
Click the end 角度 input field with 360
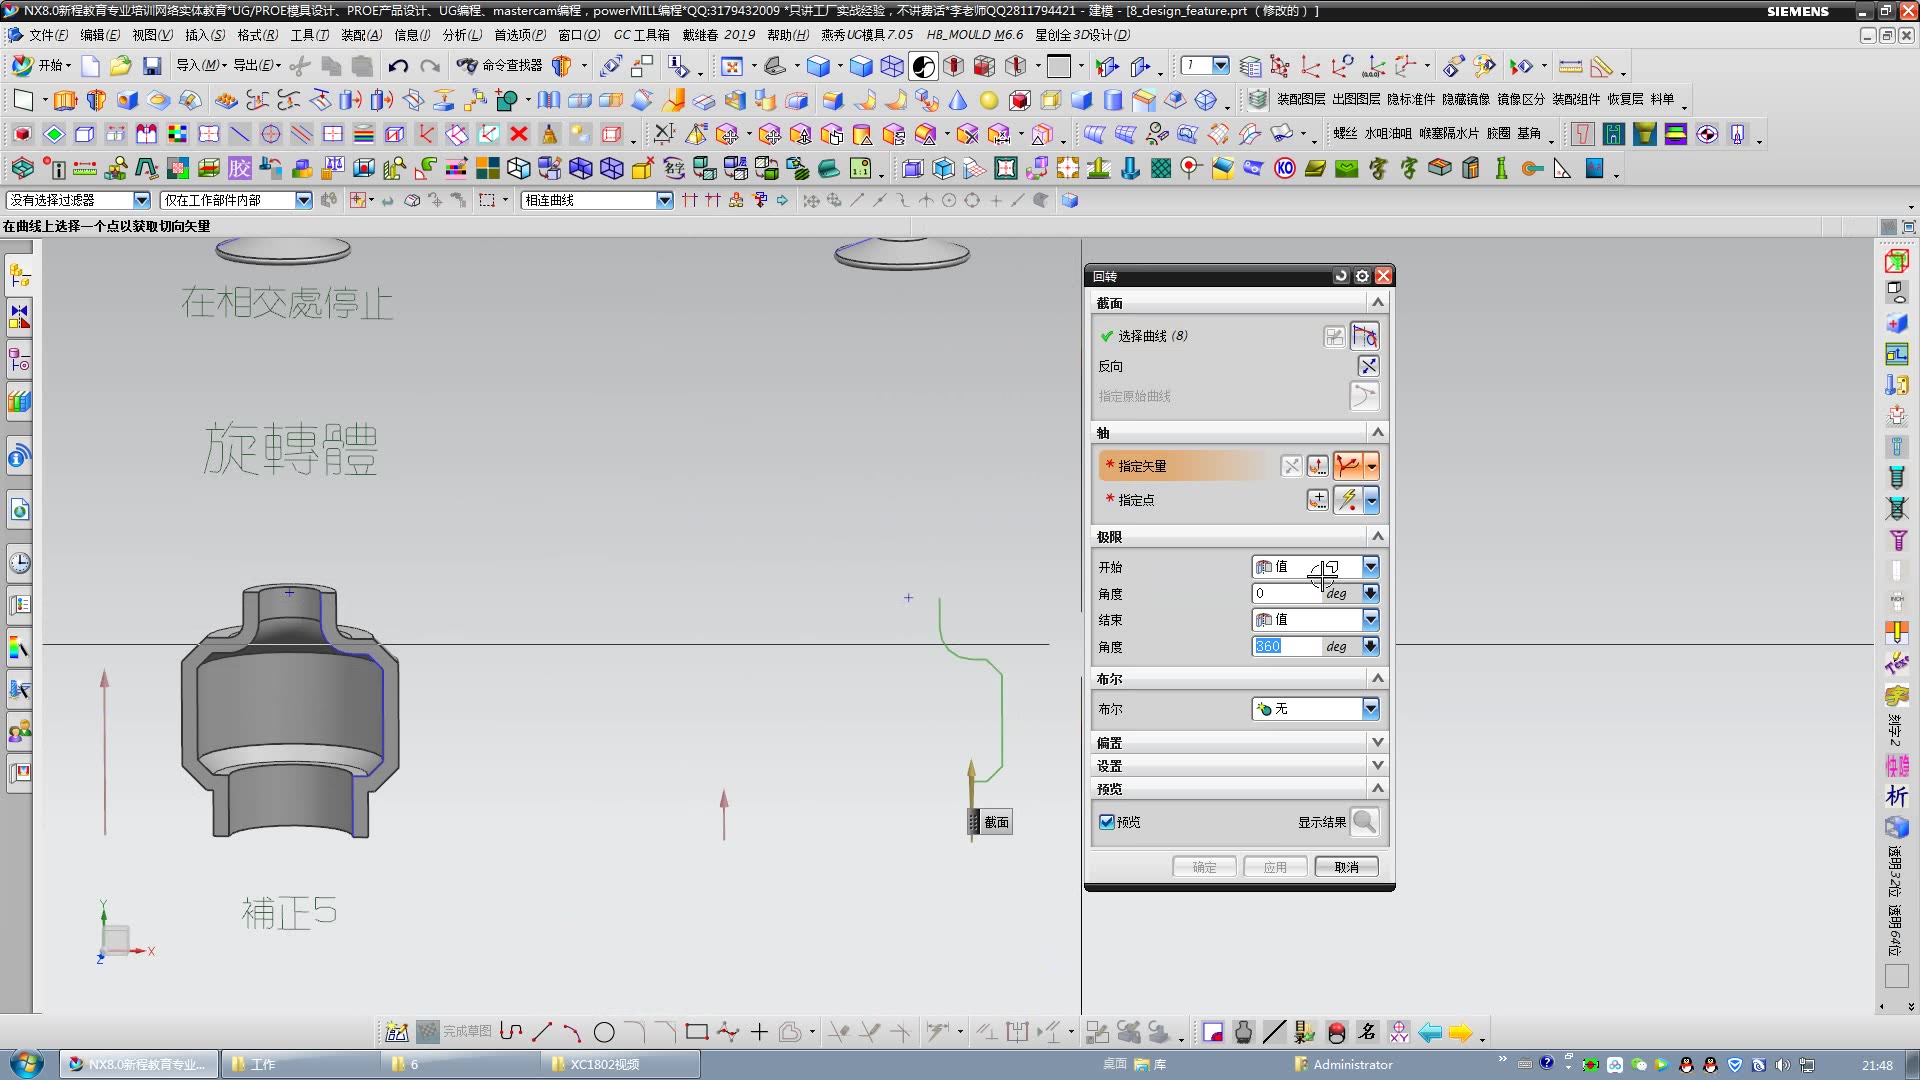[1286, 647]
